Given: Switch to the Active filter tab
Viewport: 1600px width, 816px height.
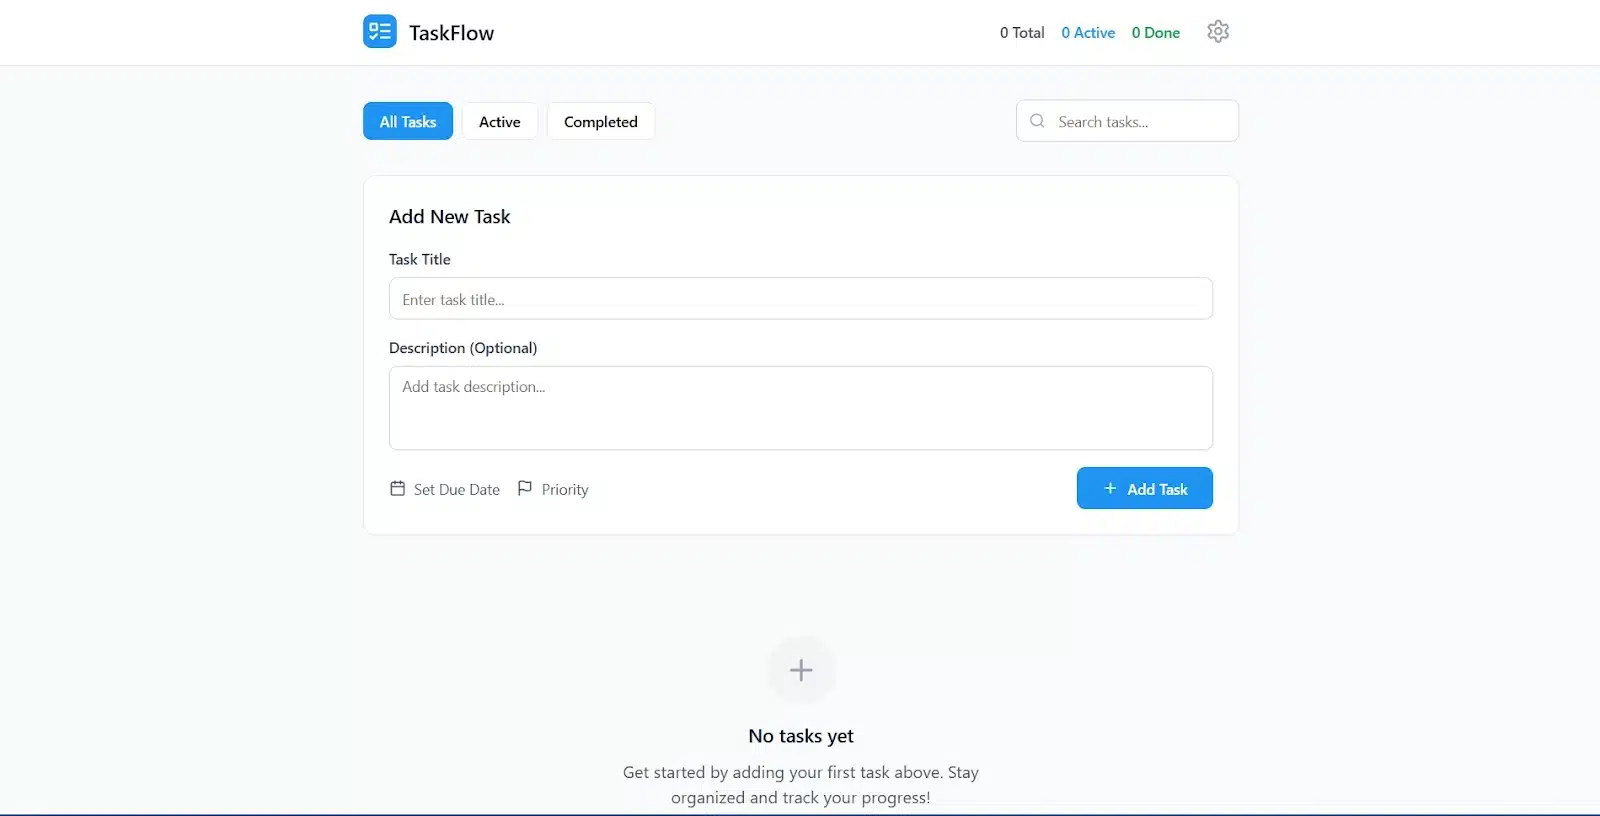Looking at the screenshot, I should pyautogui.click(x=500, y=122).
